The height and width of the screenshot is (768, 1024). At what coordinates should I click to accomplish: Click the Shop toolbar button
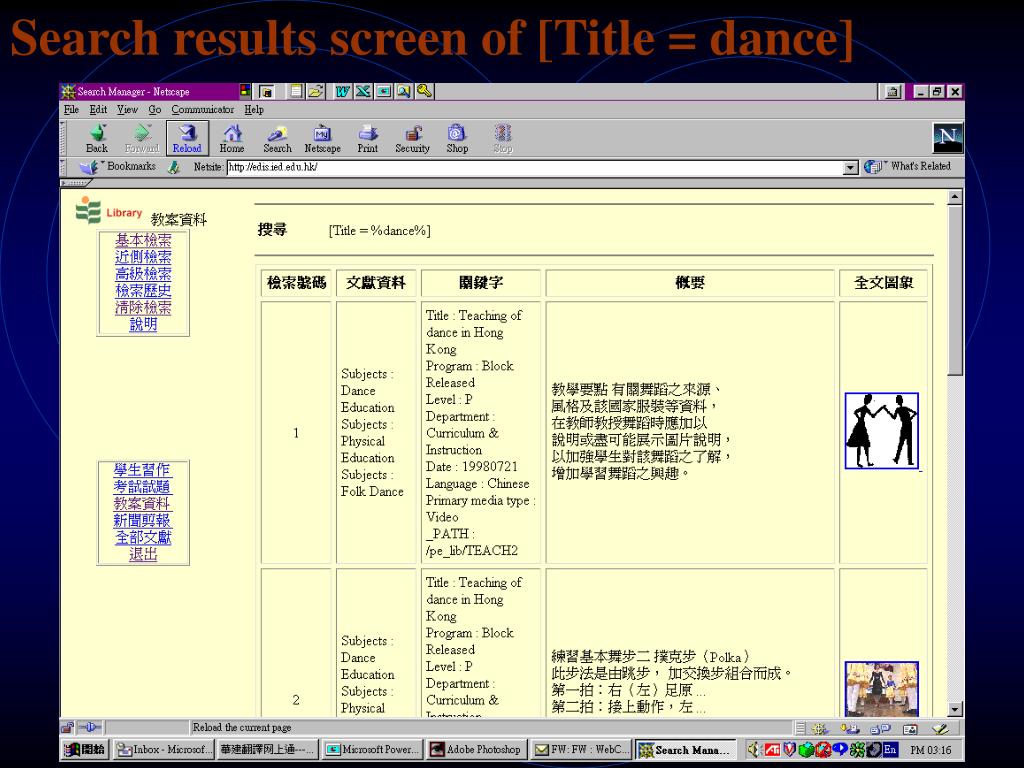pyautogui.click(x=457, y=138)
